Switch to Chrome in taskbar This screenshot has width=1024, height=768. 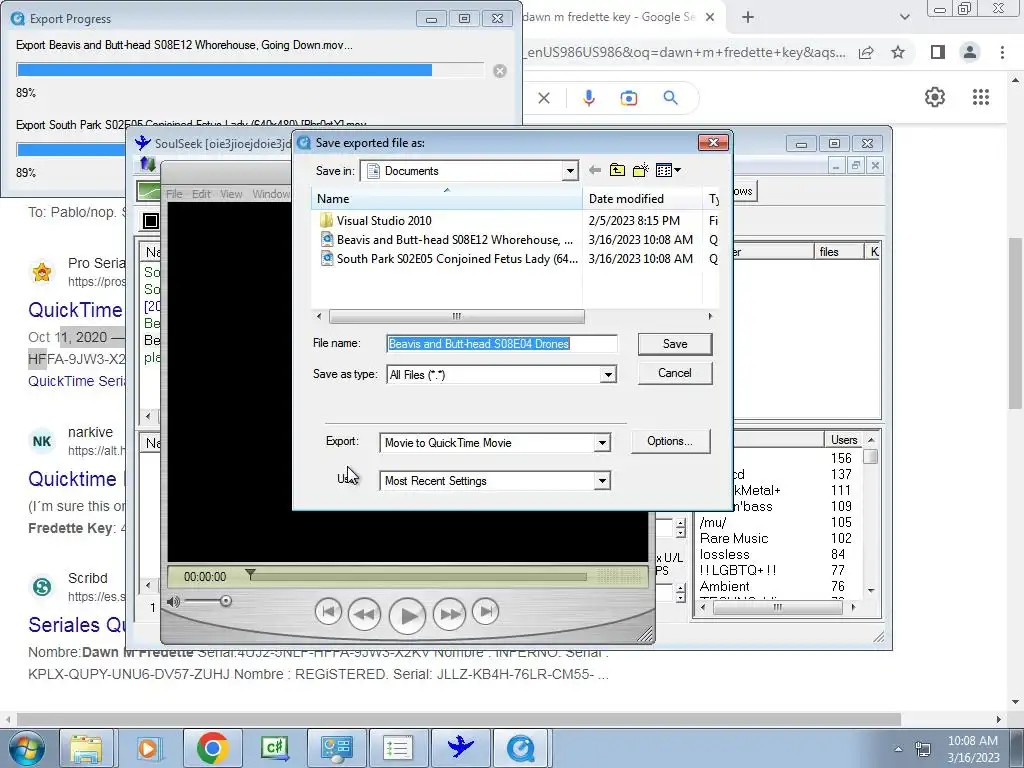point(212,748)
